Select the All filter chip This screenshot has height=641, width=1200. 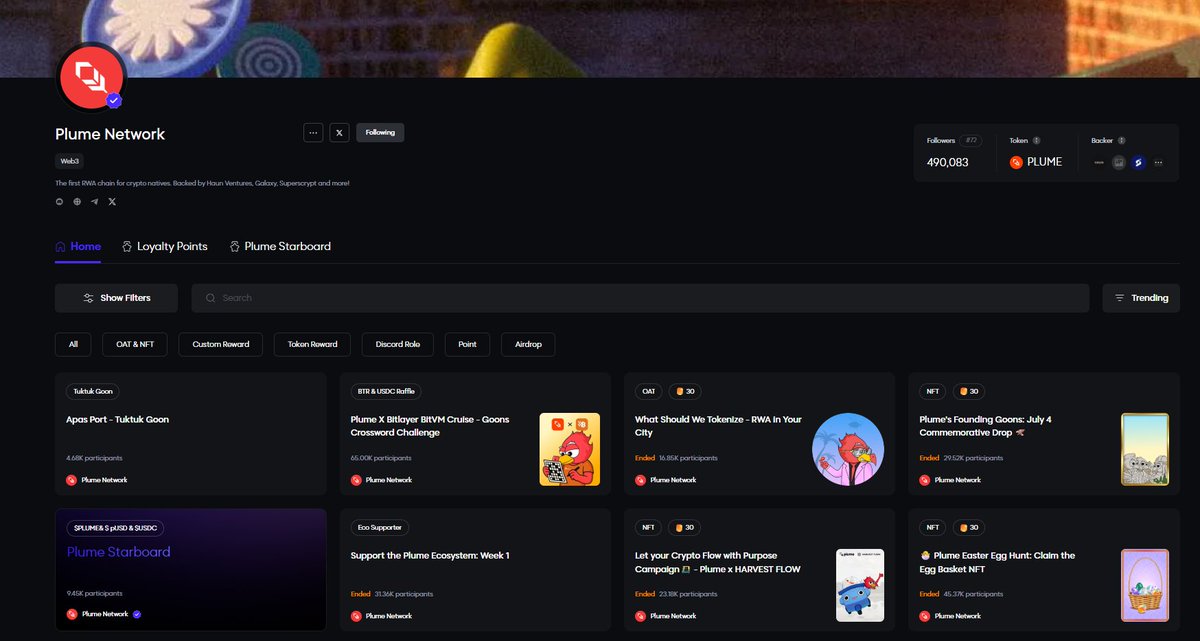[73, 344]
